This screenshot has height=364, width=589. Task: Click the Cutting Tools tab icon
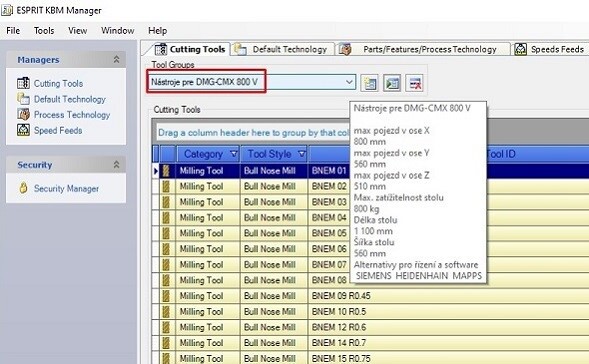pos(161,49)
